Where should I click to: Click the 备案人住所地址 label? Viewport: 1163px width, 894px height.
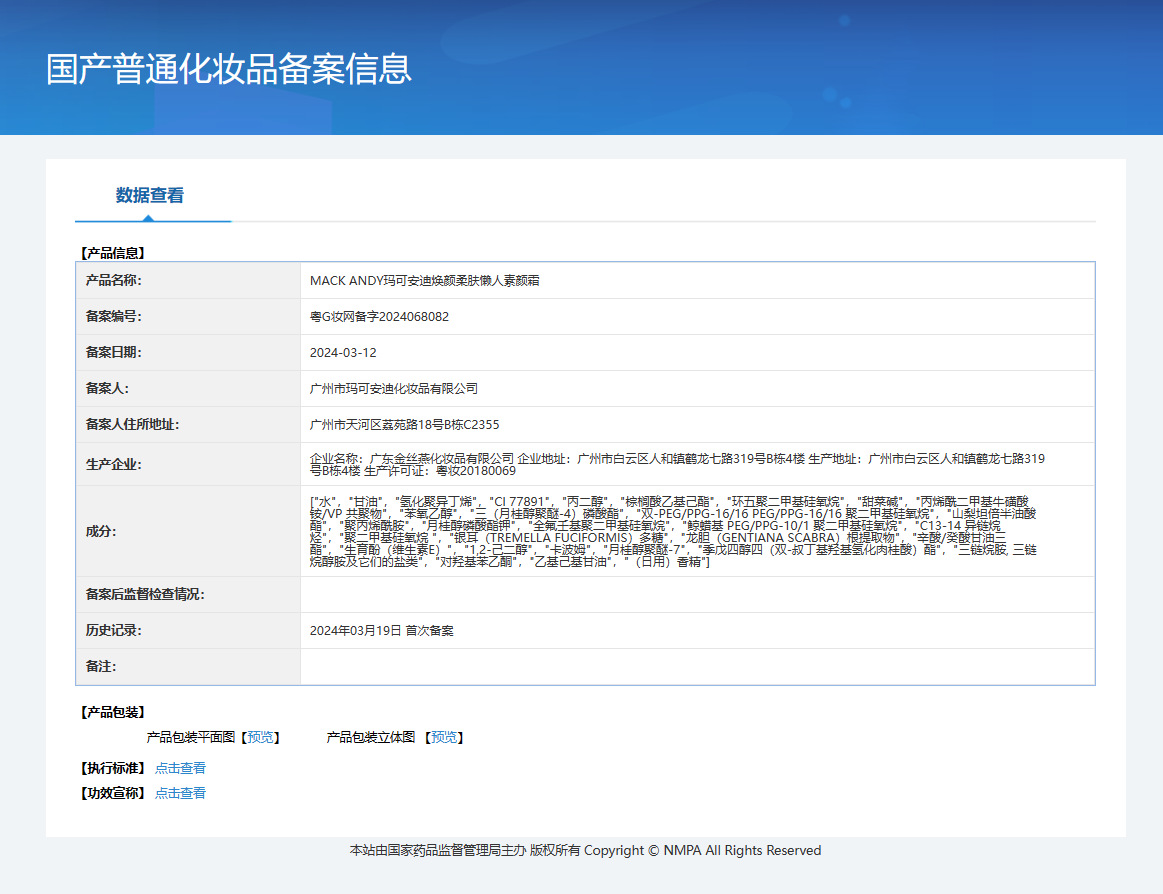[x=132, y=424]
